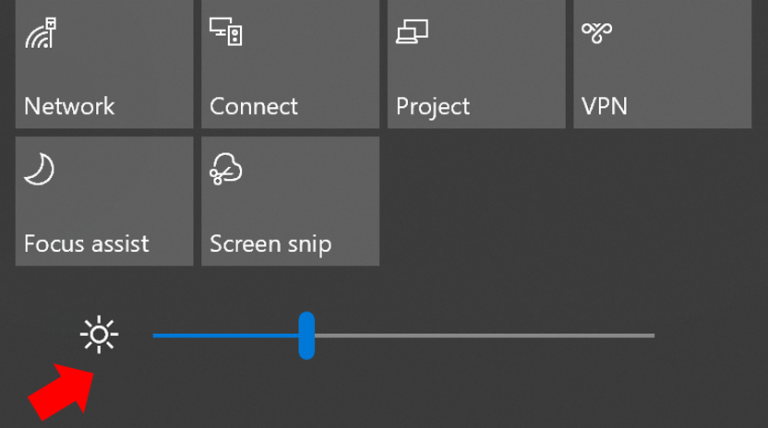Click the "Project" text label
768x428 pixels.
pyautogui.click(x=432, y=107)
